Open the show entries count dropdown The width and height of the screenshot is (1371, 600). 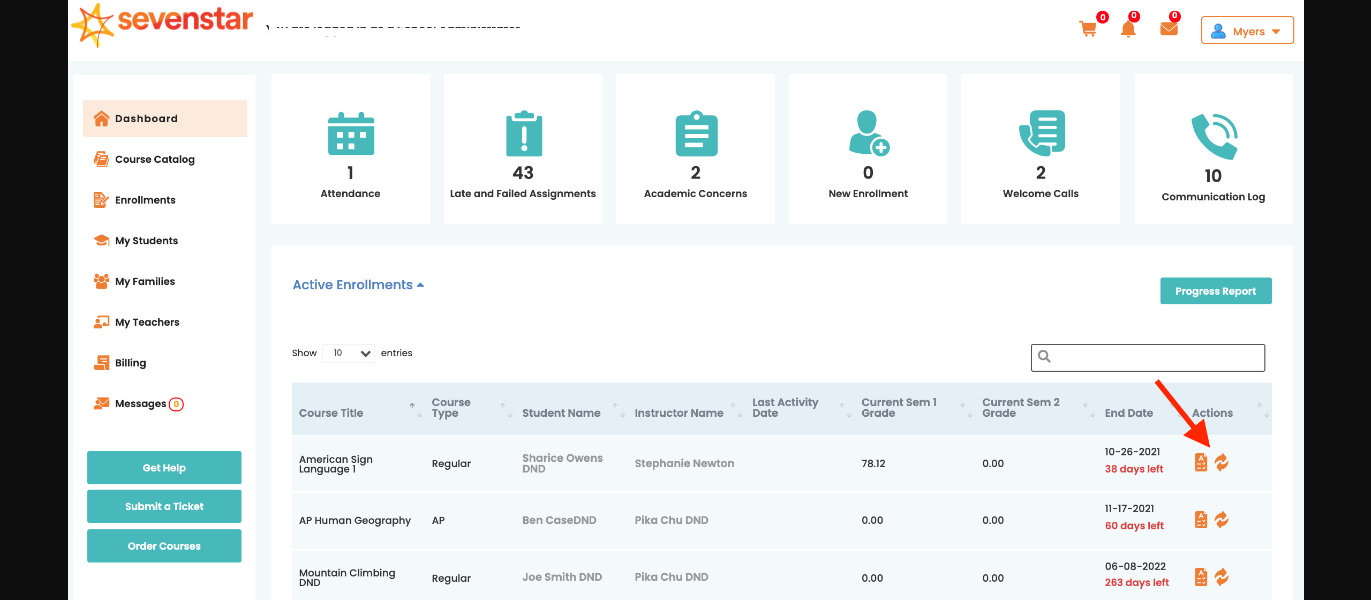[x=348, y=353]
